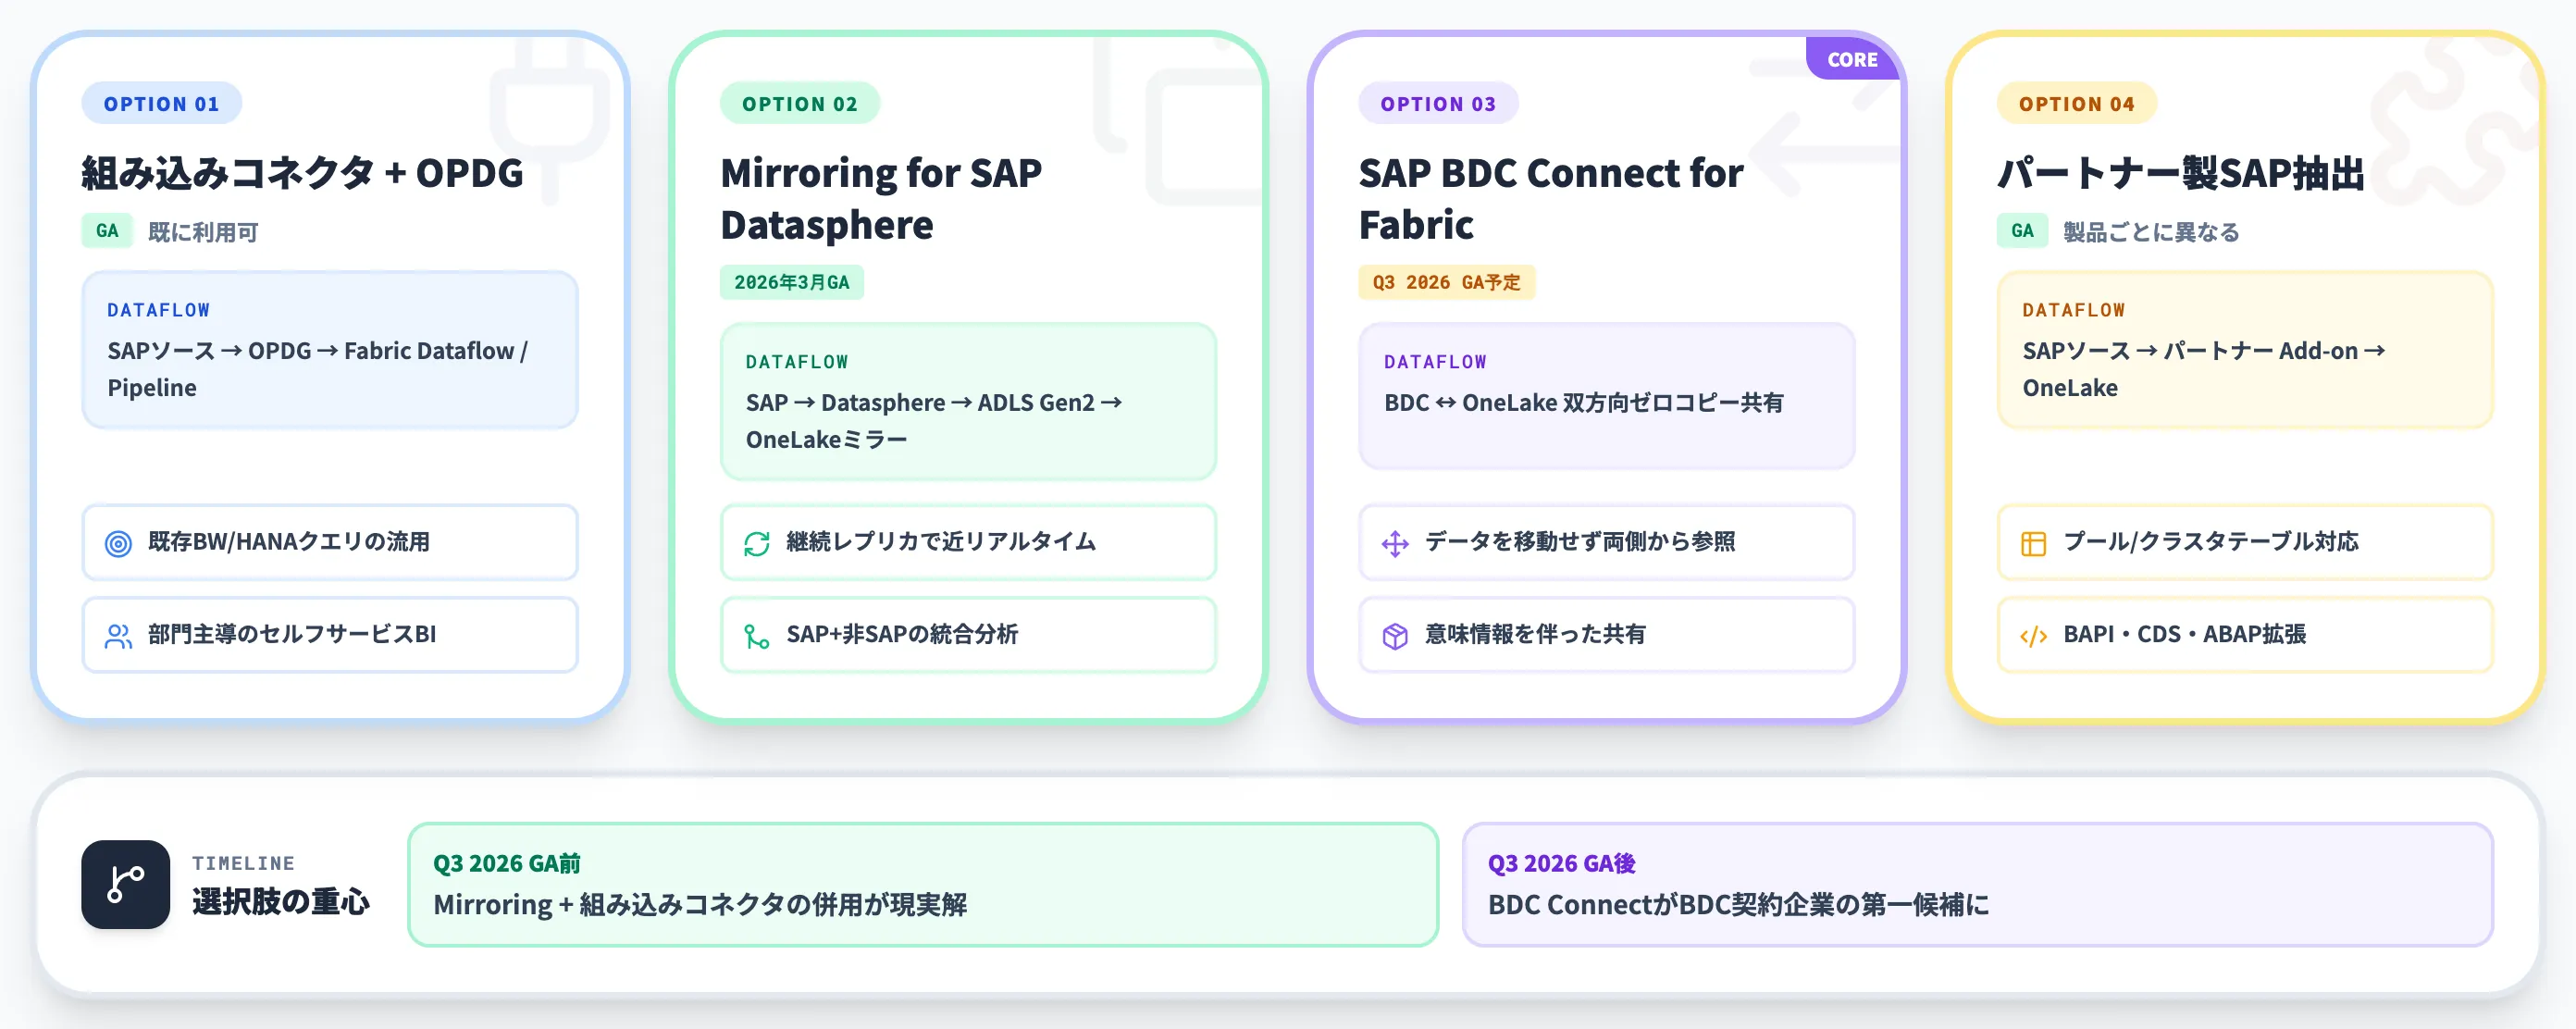Click Mirroring + 組み込みコネクタの併用が現実解 text

tap(700, 905)
